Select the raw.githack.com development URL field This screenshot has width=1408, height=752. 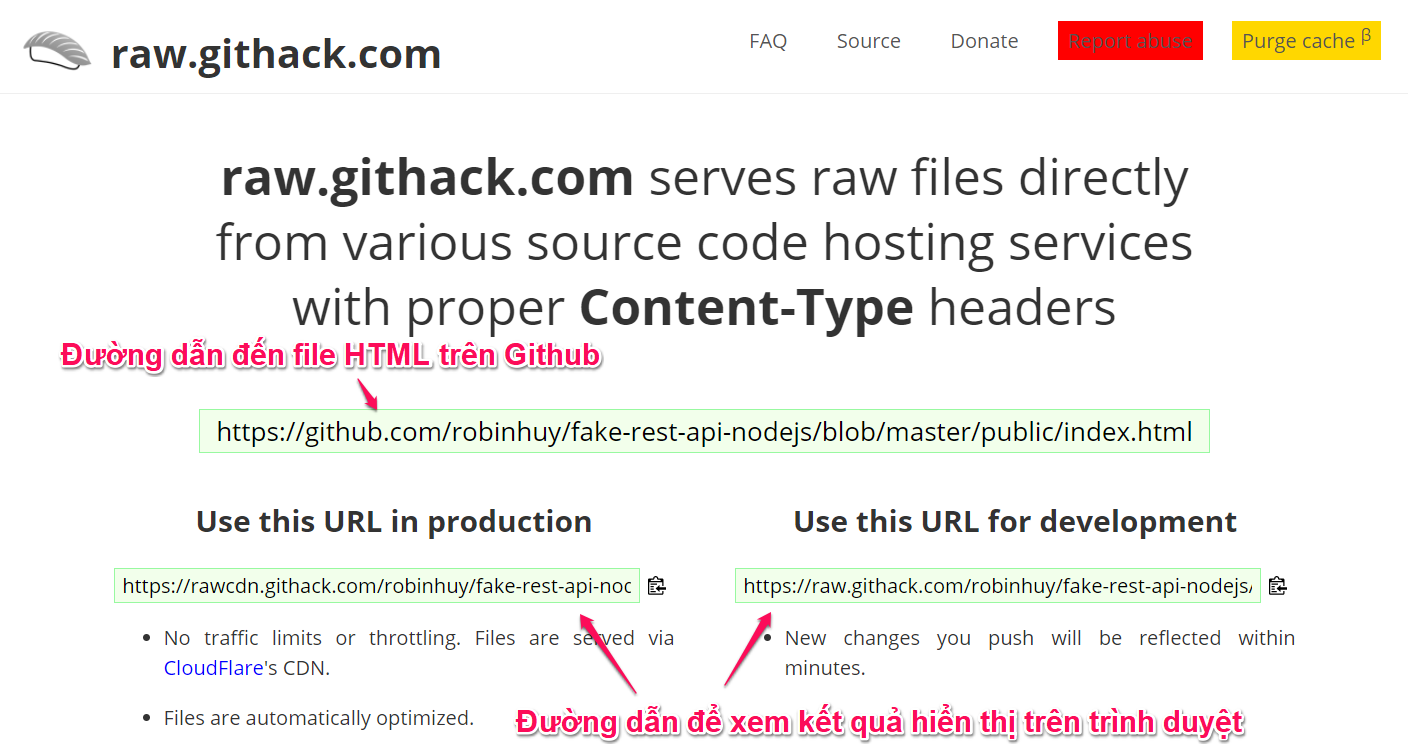(x=997, y=586)
